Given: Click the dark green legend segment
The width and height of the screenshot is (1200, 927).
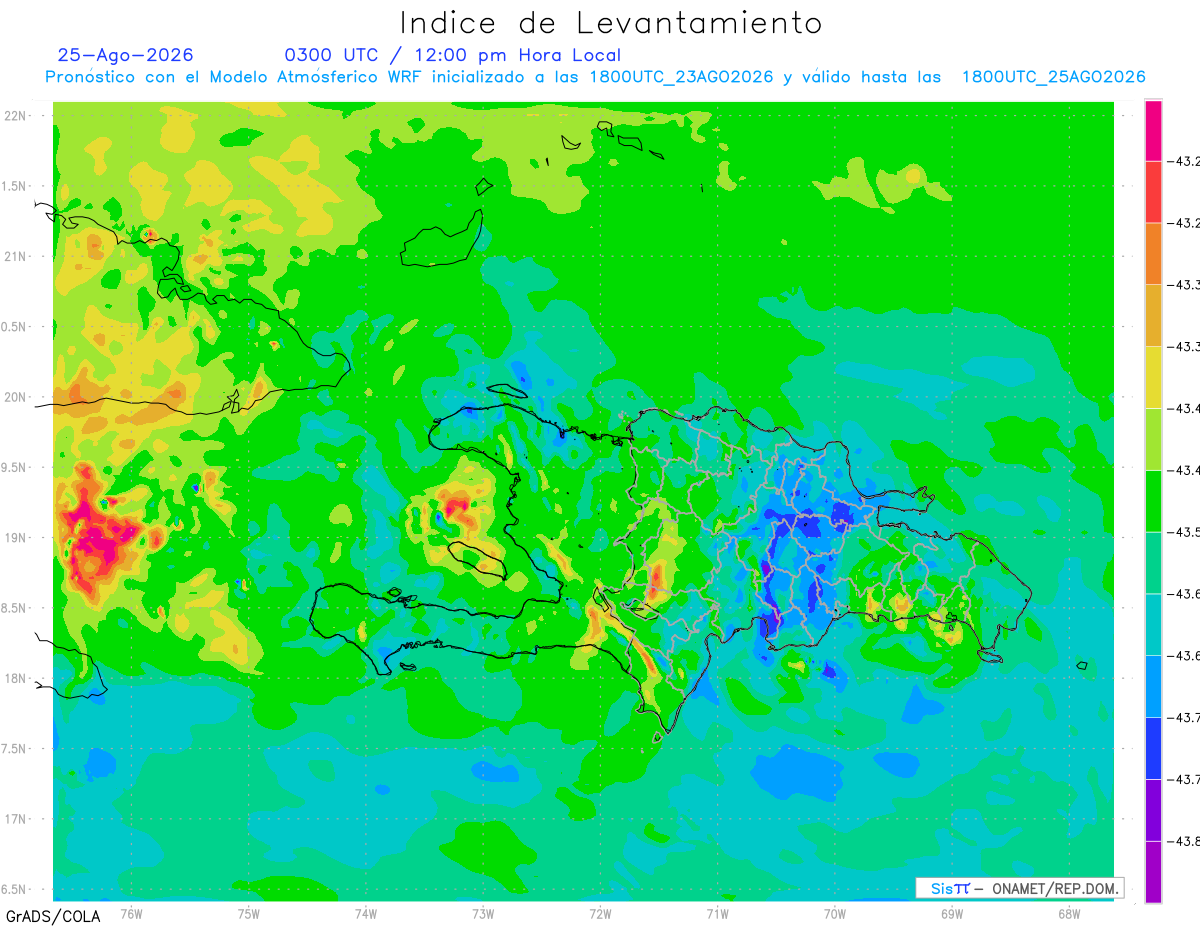Looking at the screenshot, I should [x=1153, y=500].
